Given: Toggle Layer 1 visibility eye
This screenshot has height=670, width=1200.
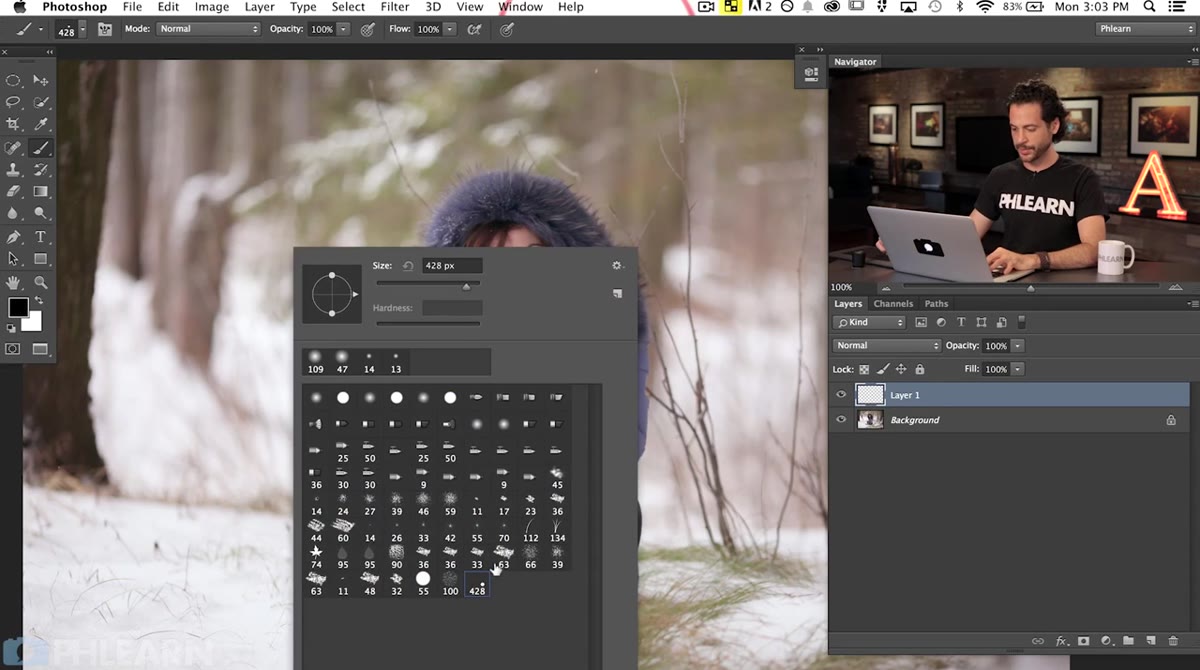Looking at the screenshot, I should tap(841, 395).
